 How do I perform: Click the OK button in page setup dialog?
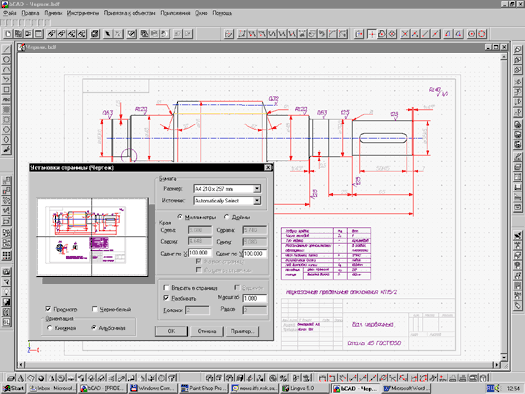point(171,331)
